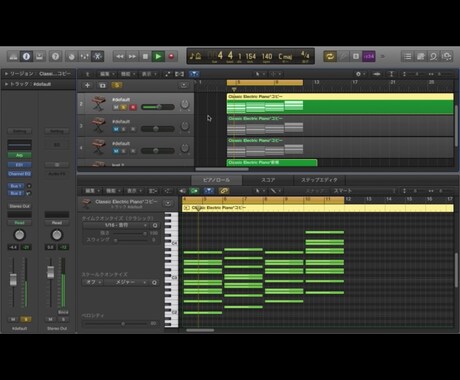This screenshot has width=460, height=380.
Task: Toggle the yellow Link button in piano roll
Action: [x=224, y=191]
